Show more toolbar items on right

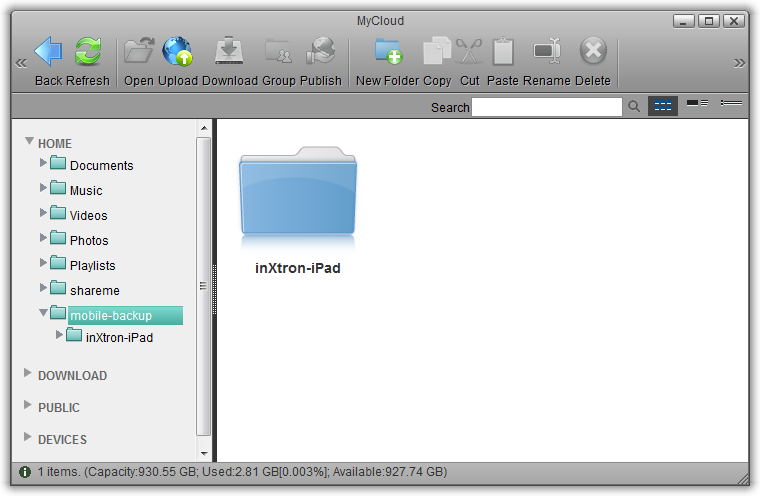click(739, 63)
